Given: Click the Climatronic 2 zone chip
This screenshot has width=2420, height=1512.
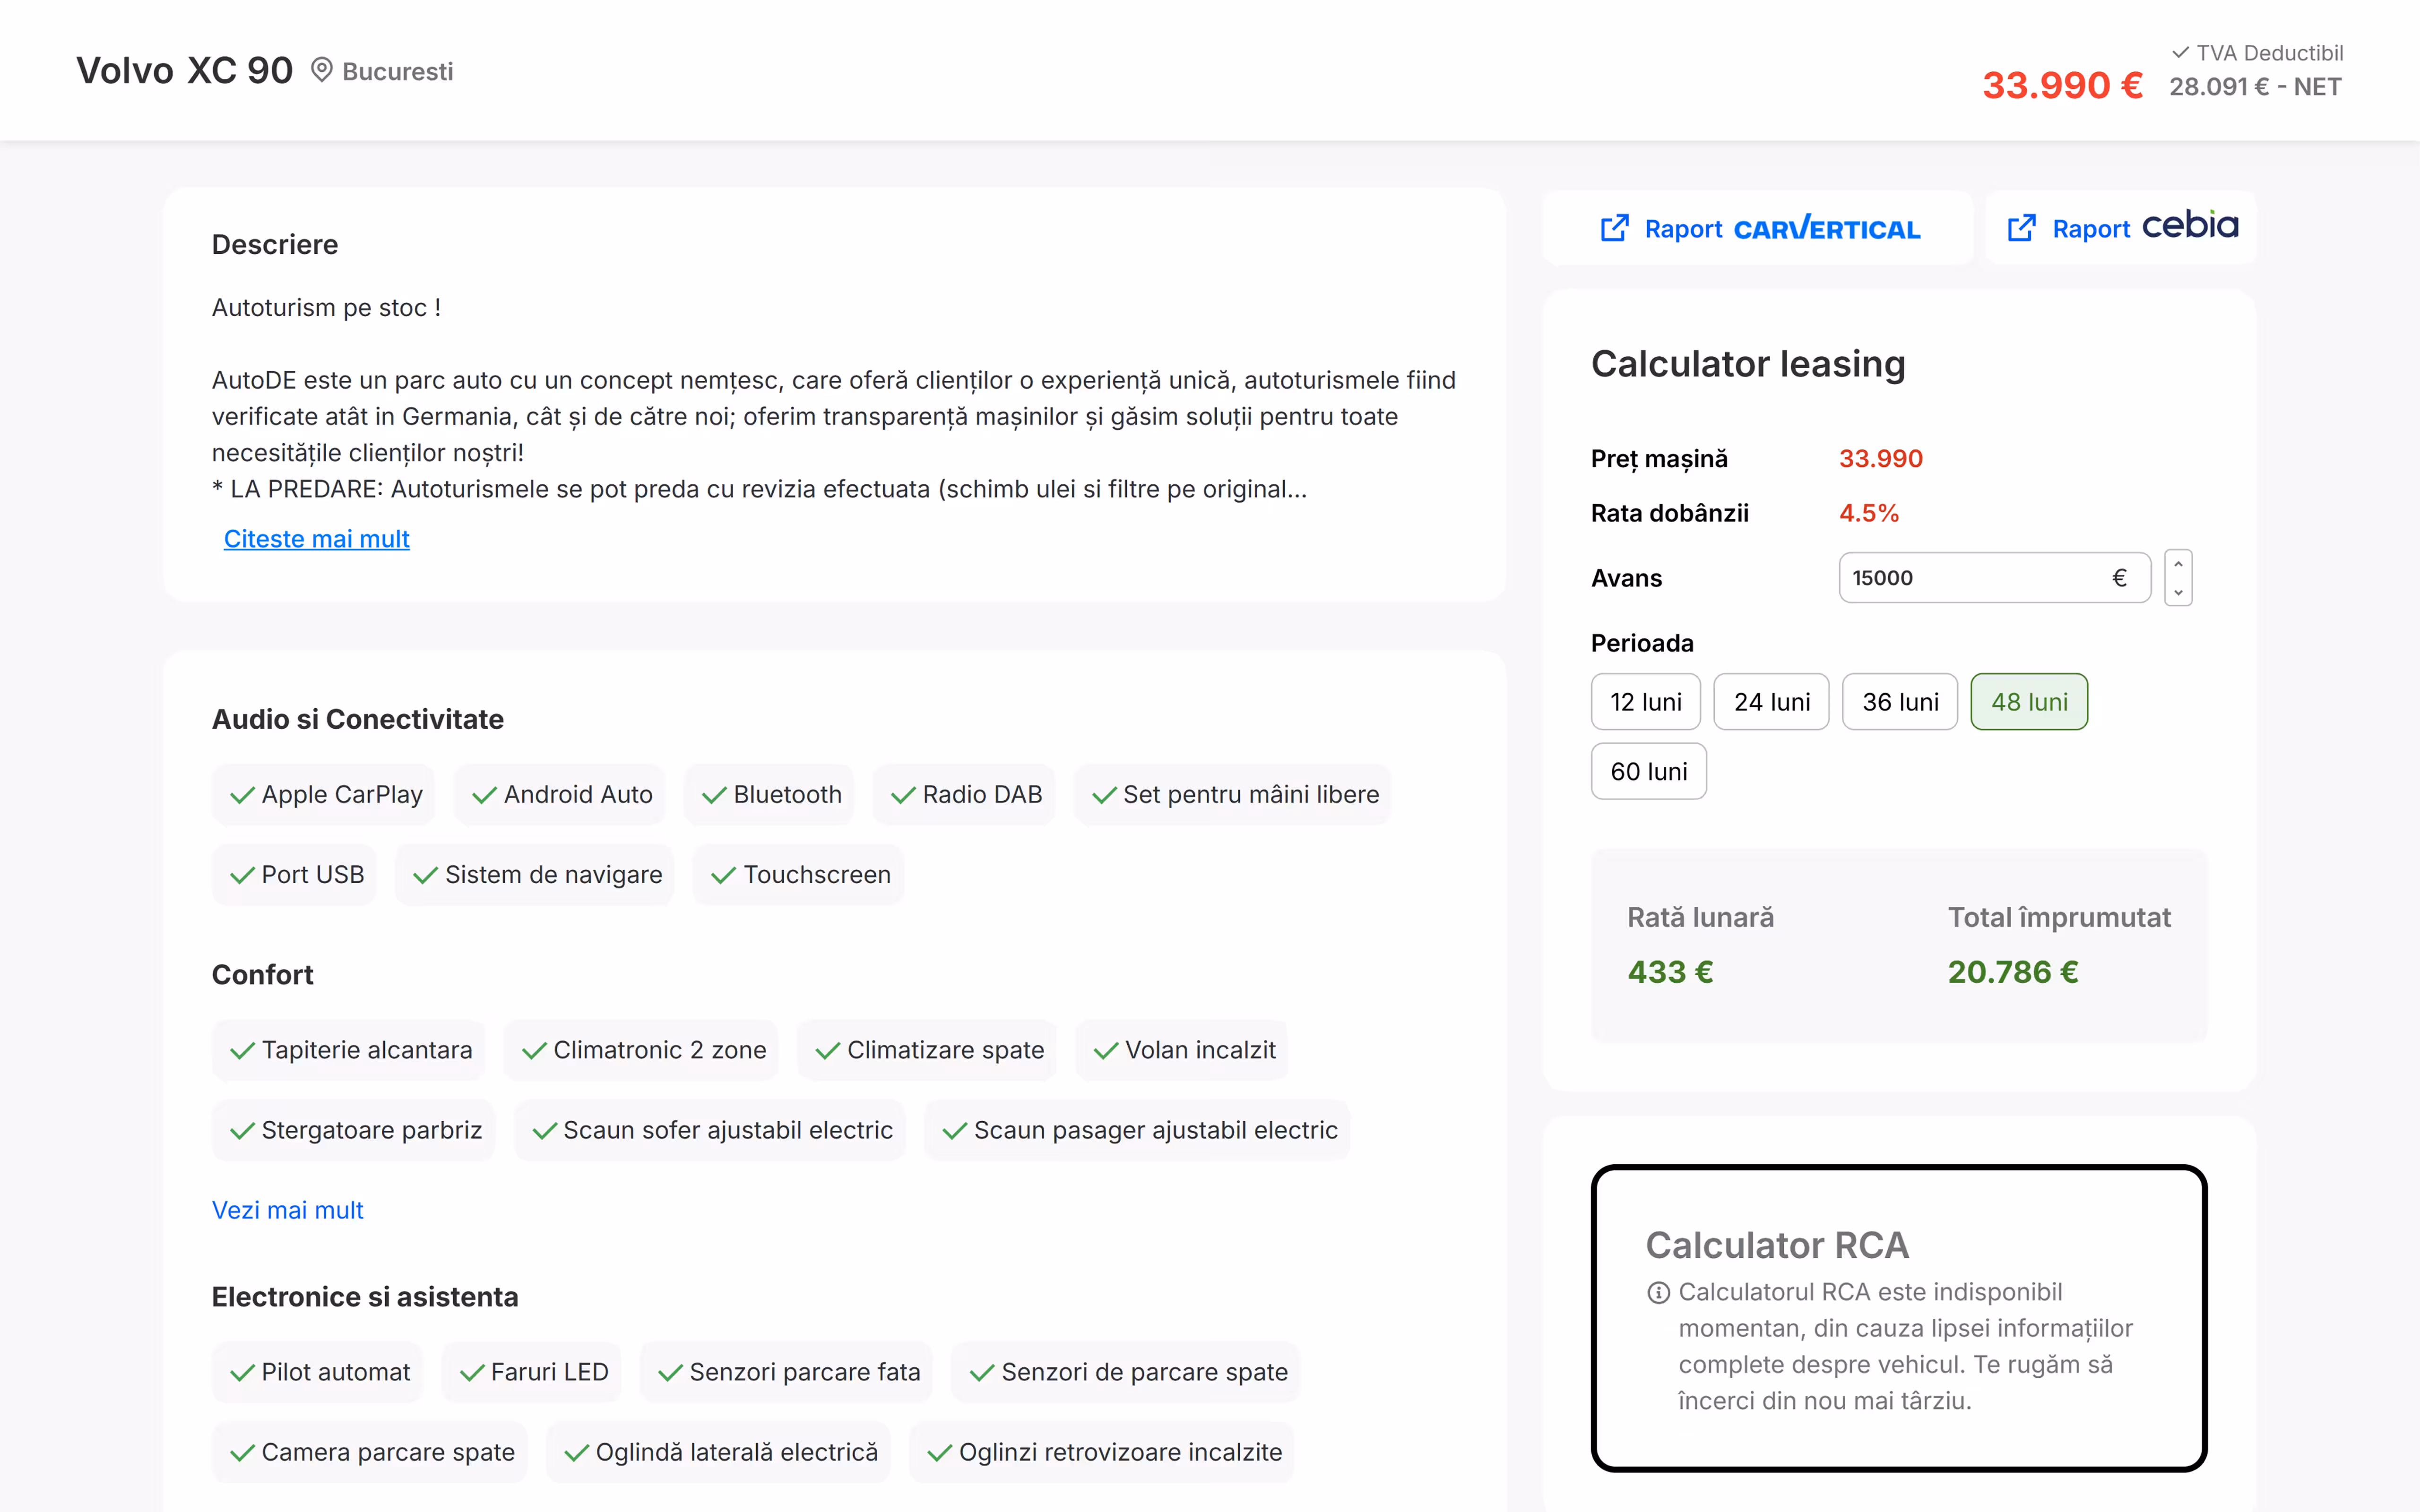Looking at the screenshot, I should pyautogui.click(x=641, y=1050).
